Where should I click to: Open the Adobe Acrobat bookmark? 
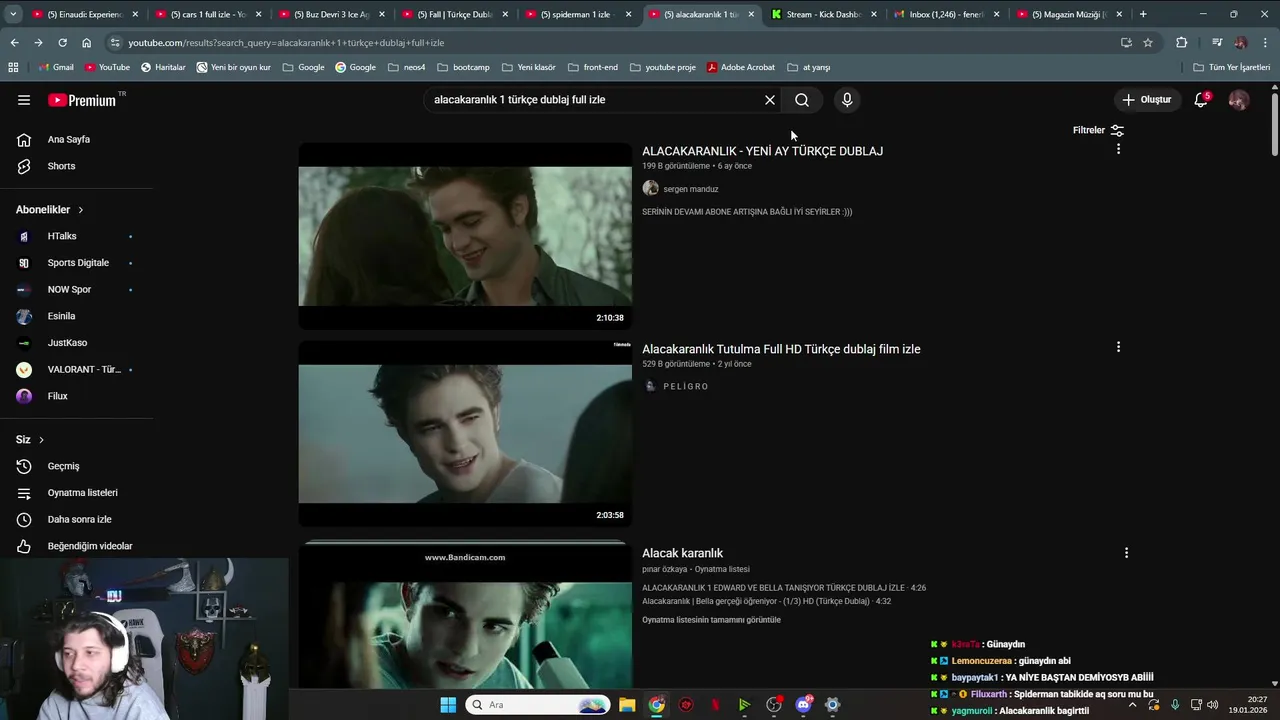[x=740, y=67]
